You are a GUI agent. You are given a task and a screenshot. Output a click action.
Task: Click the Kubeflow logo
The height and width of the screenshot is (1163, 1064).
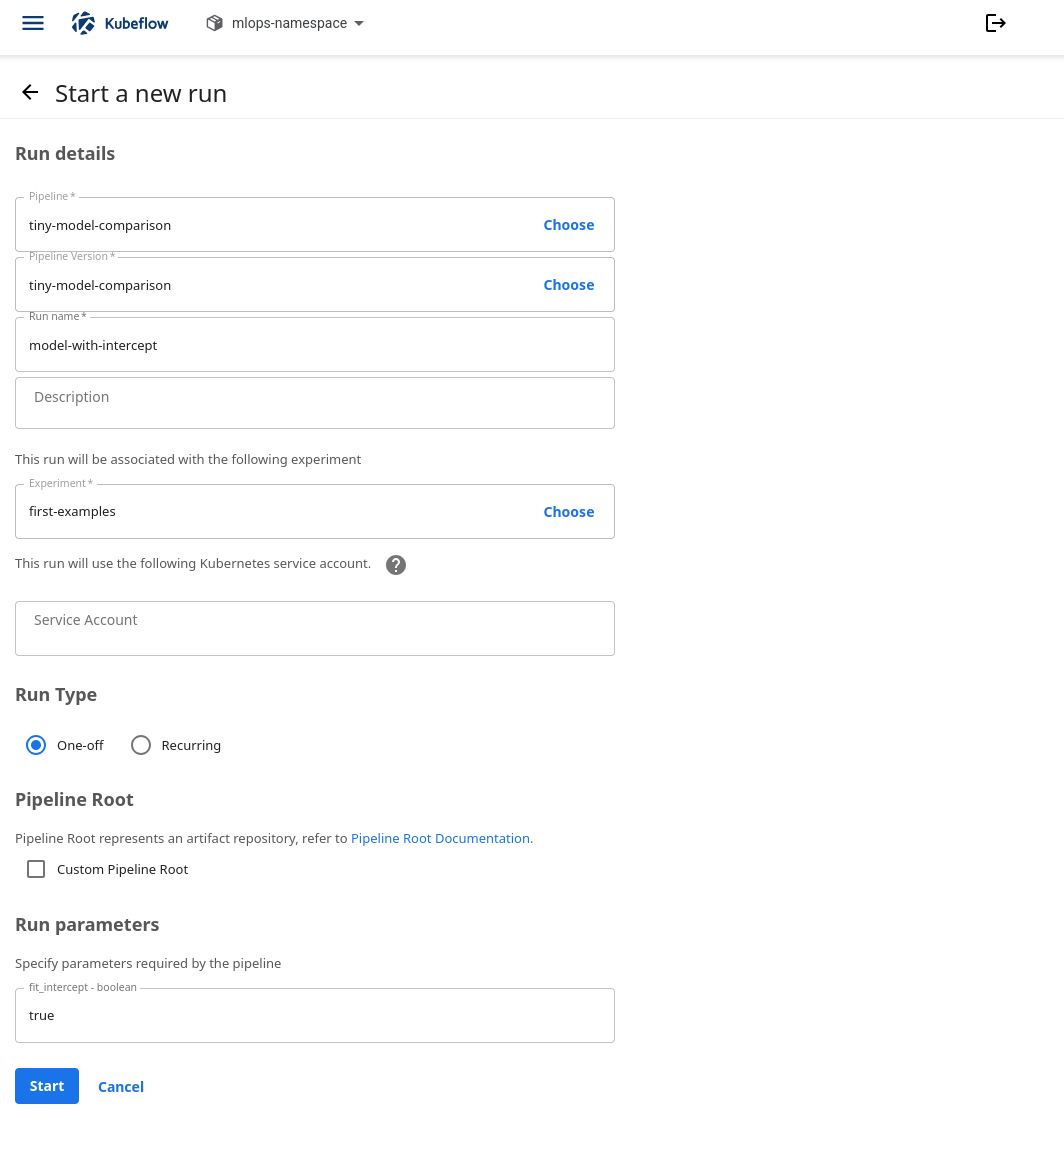120,23
